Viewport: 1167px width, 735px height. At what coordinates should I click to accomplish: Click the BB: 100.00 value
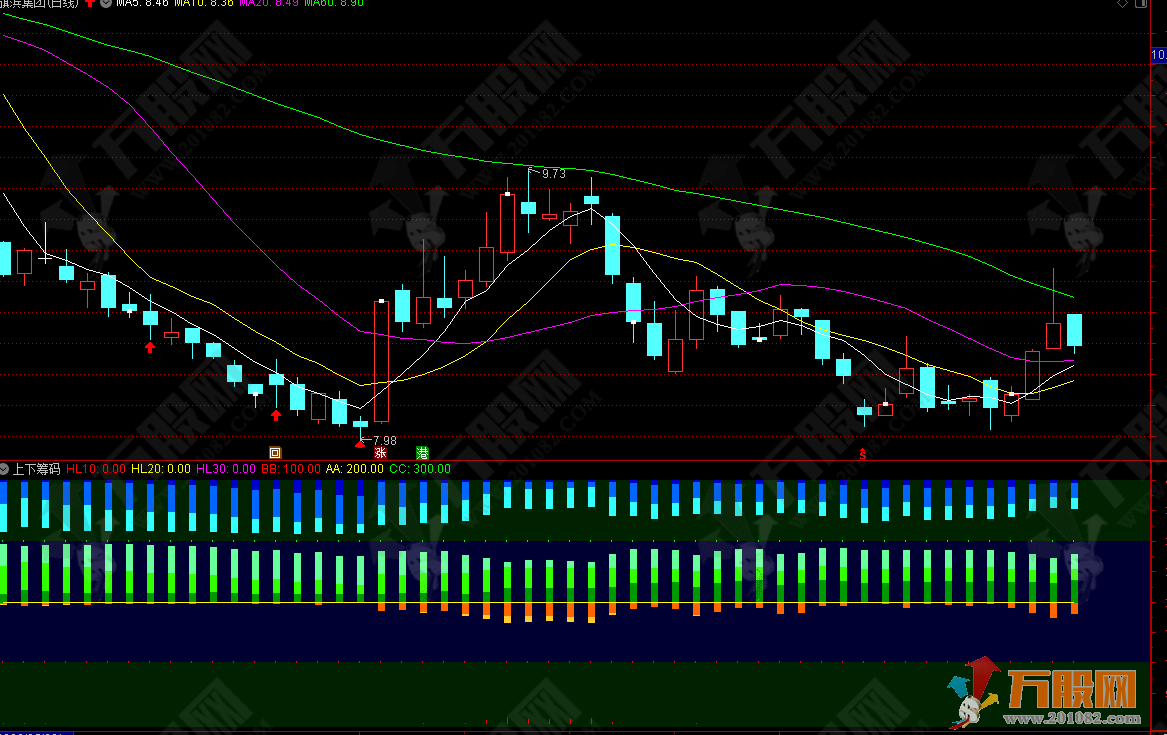[x=290, y=469]
